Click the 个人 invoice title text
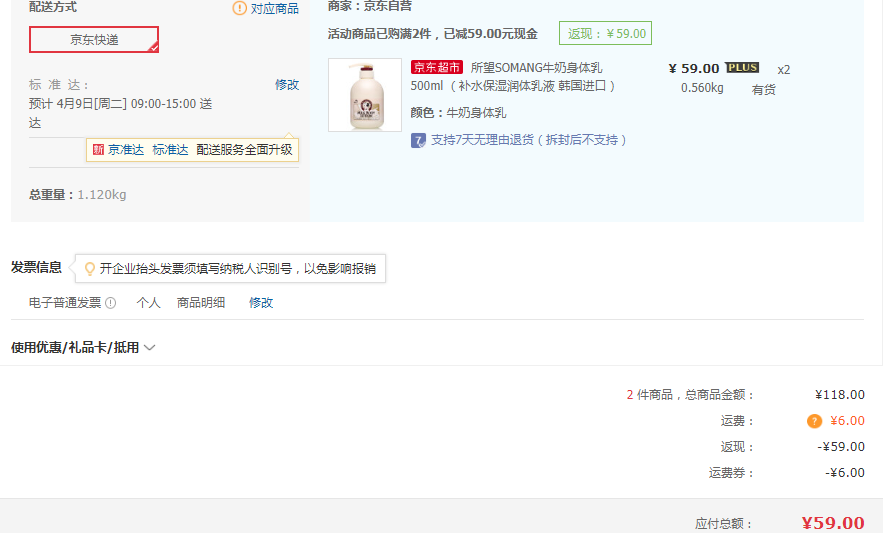 click(x=148, y=303)
